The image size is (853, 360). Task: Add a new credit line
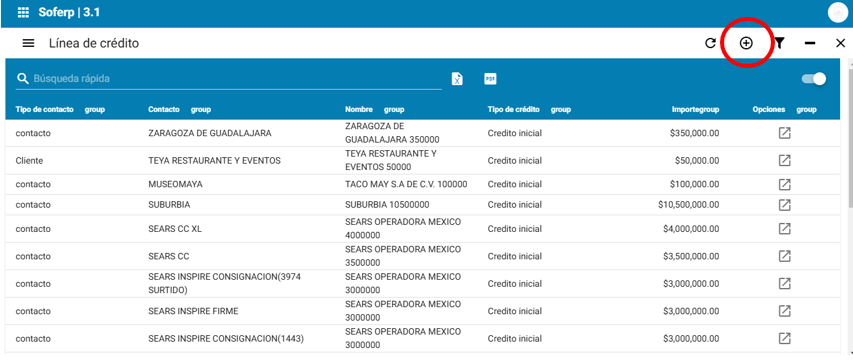point(746,44)
